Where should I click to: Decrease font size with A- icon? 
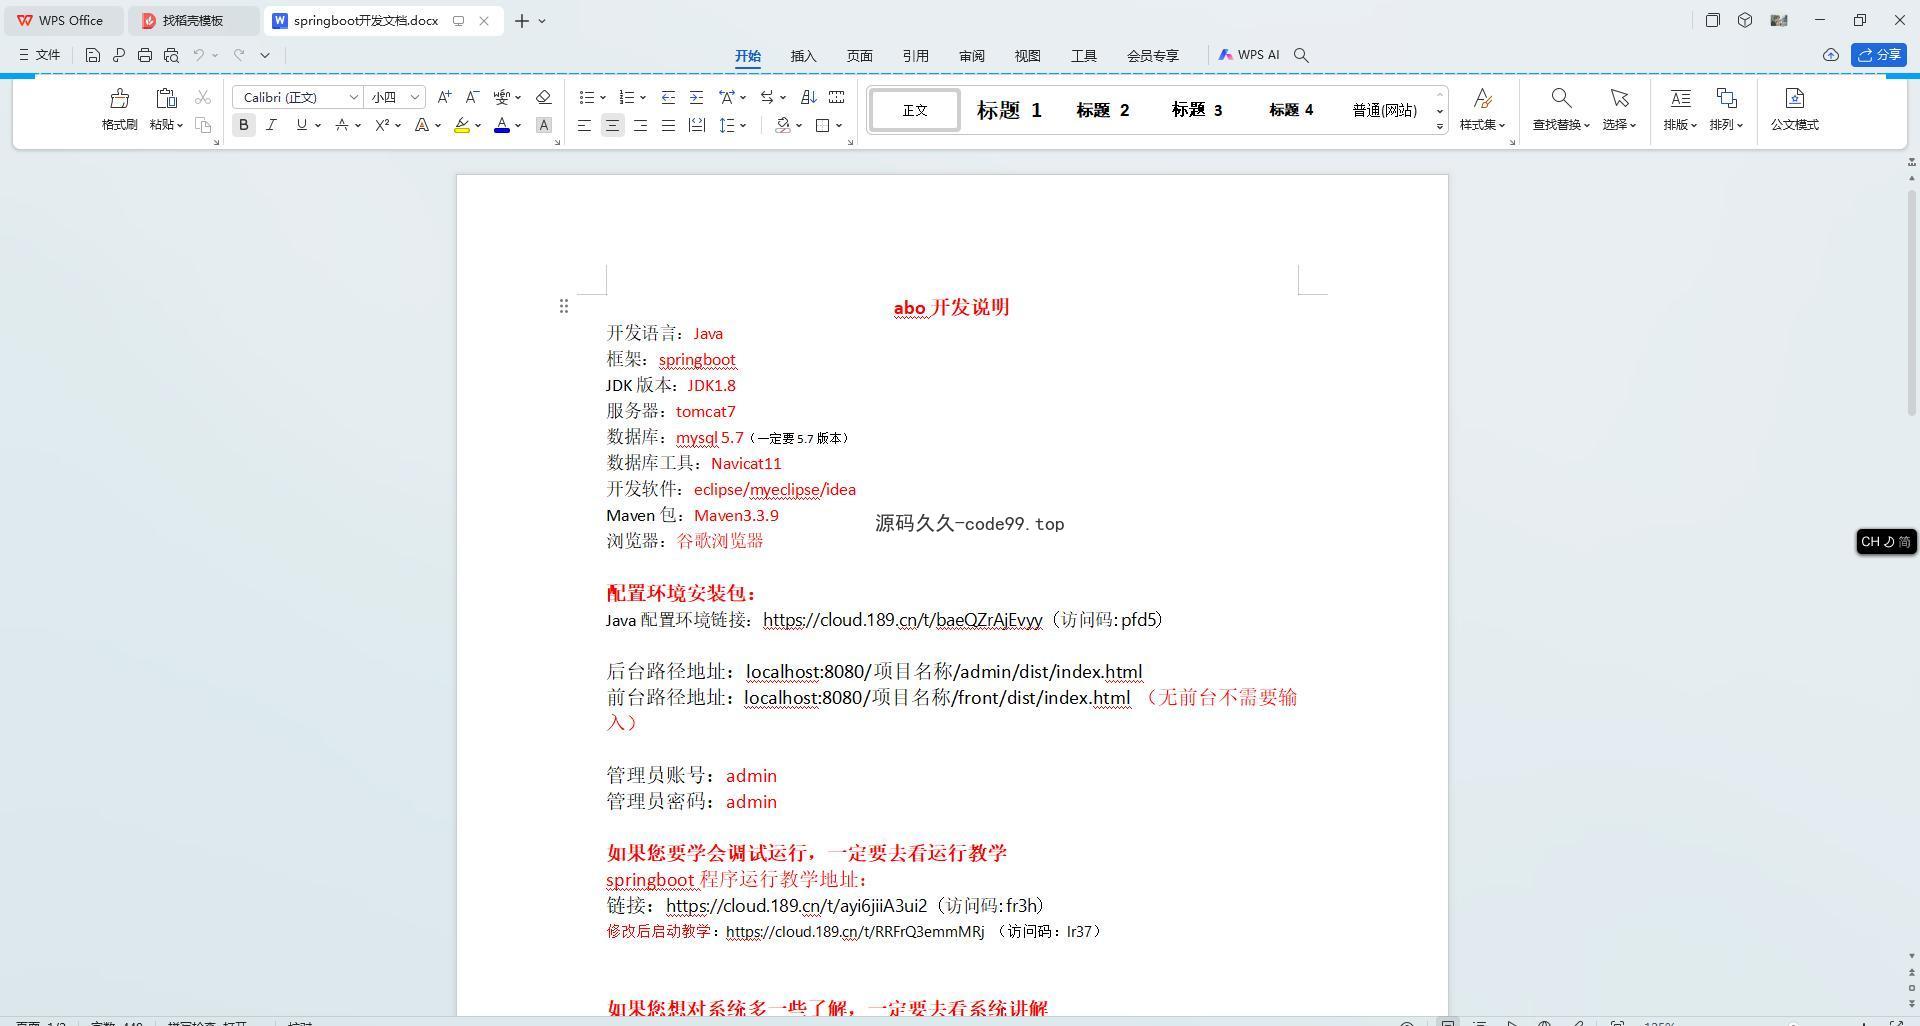pyautogui.click(x=473, y=97)
